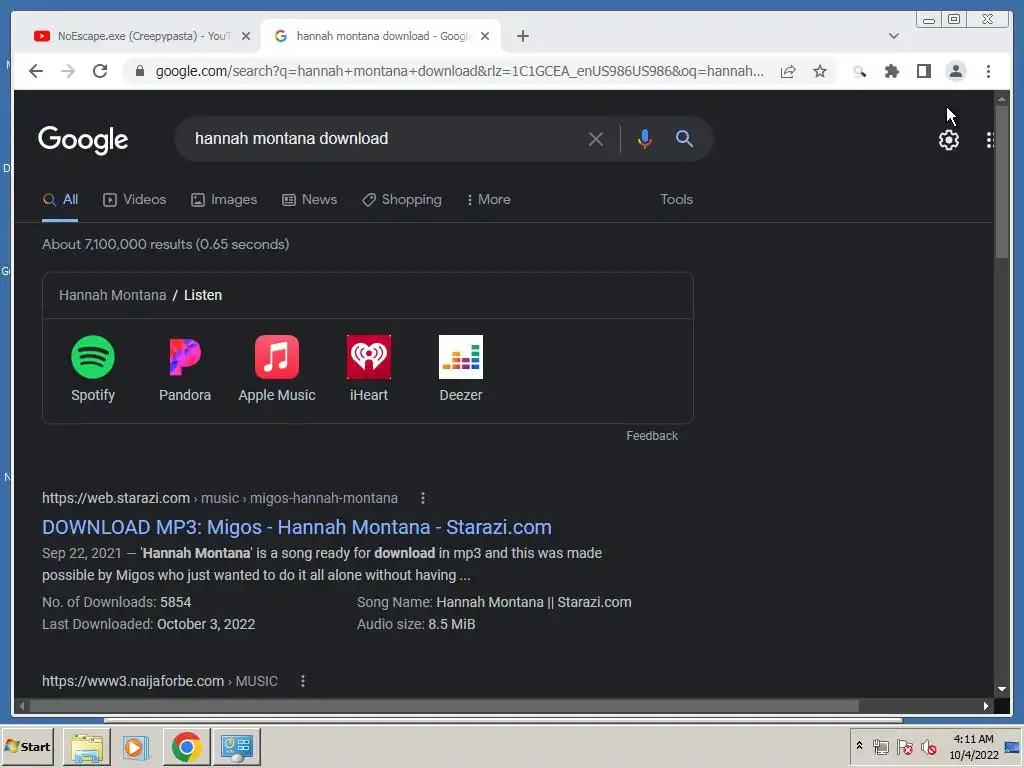Viewport: 1024px width, 768px height.
Task: Open the Google apps grid
Action: click(x=990, y=140)
